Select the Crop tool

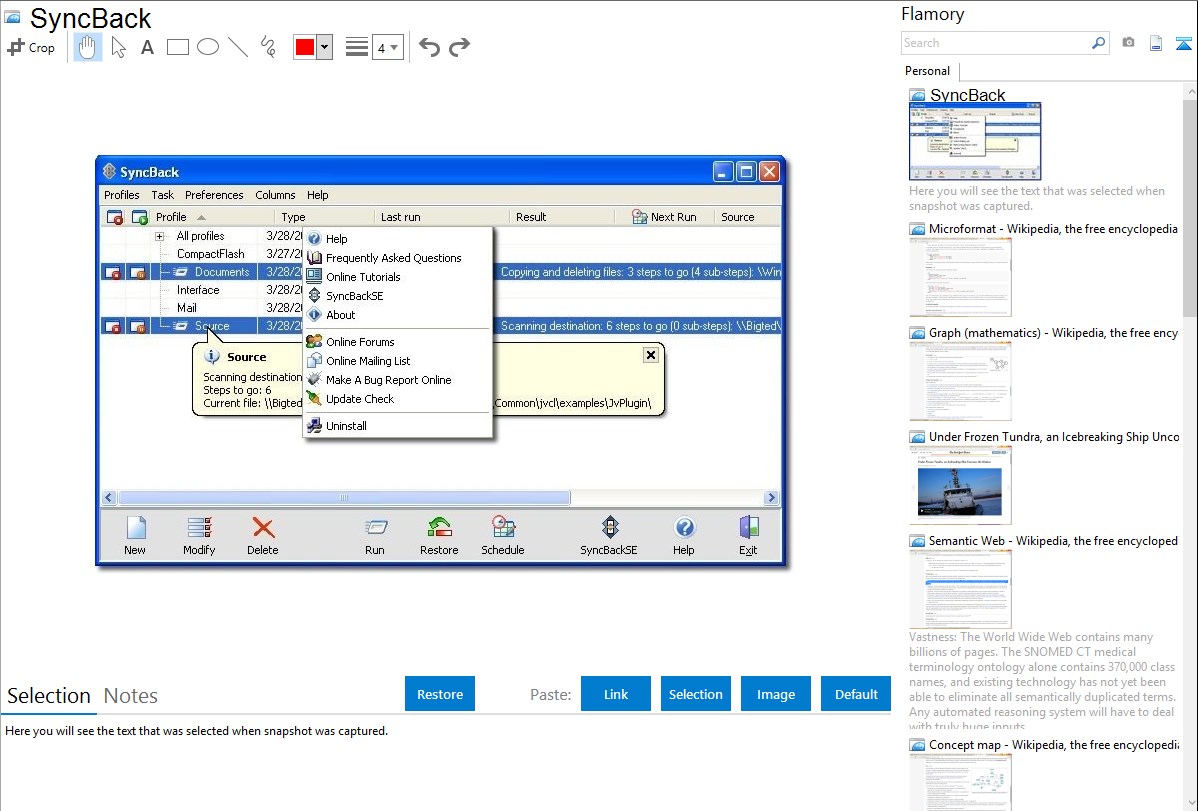coord(31,47)
